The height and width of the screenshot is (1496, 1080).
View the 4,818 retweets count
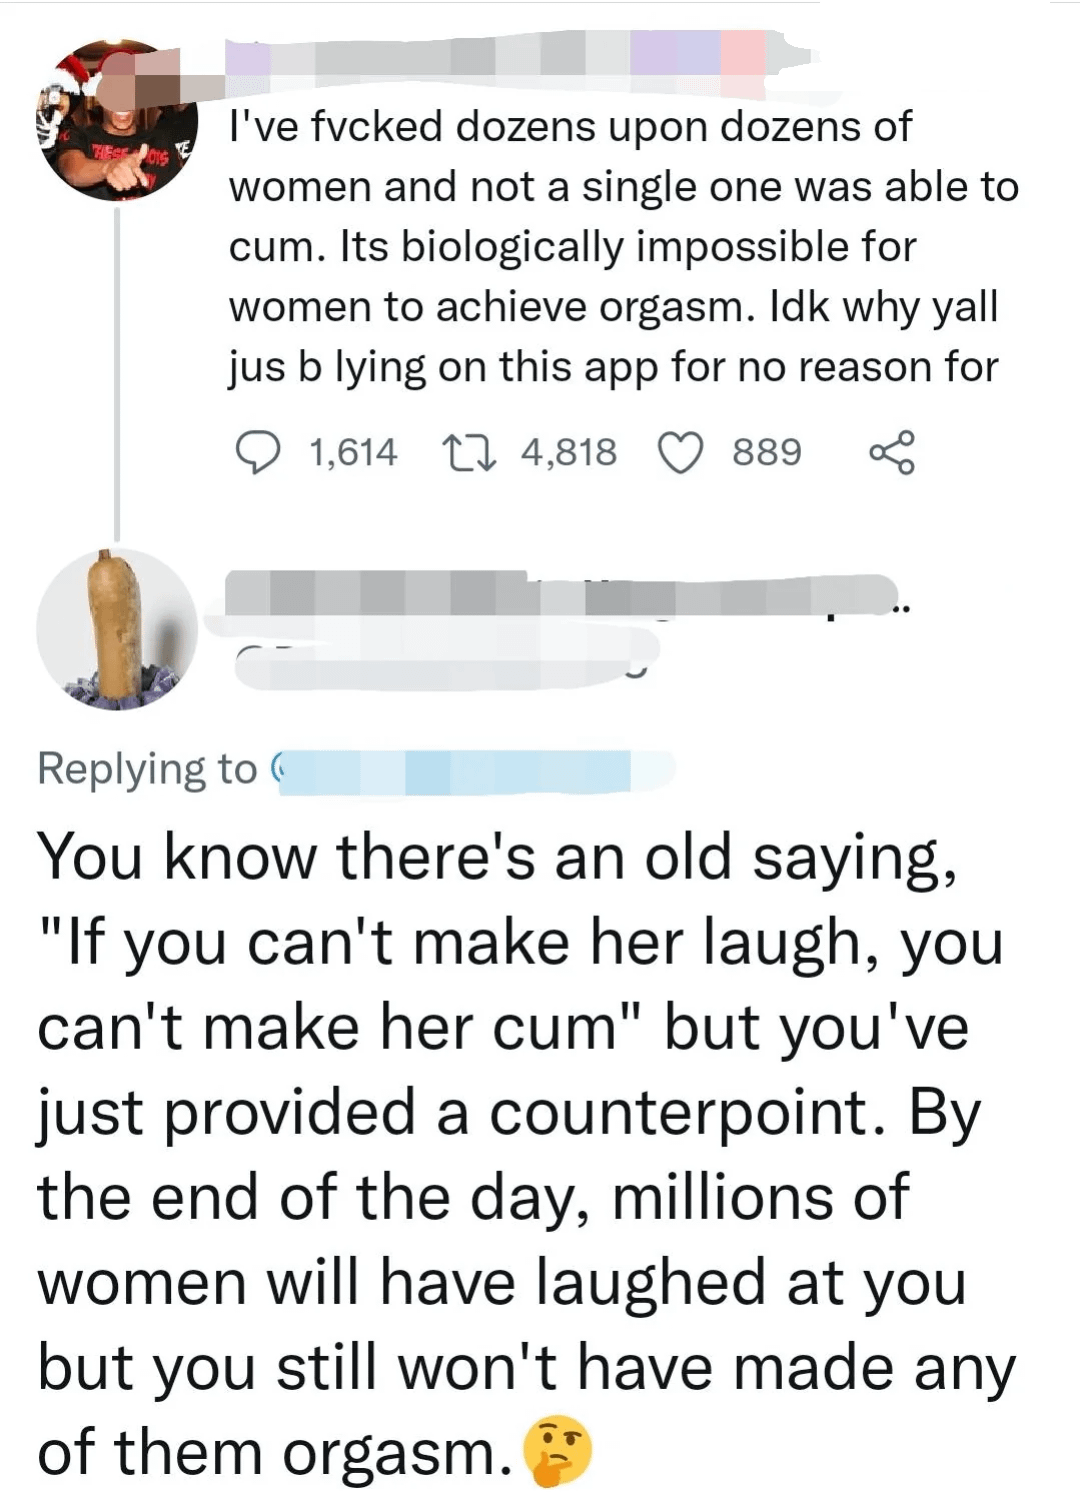[568, 452]
